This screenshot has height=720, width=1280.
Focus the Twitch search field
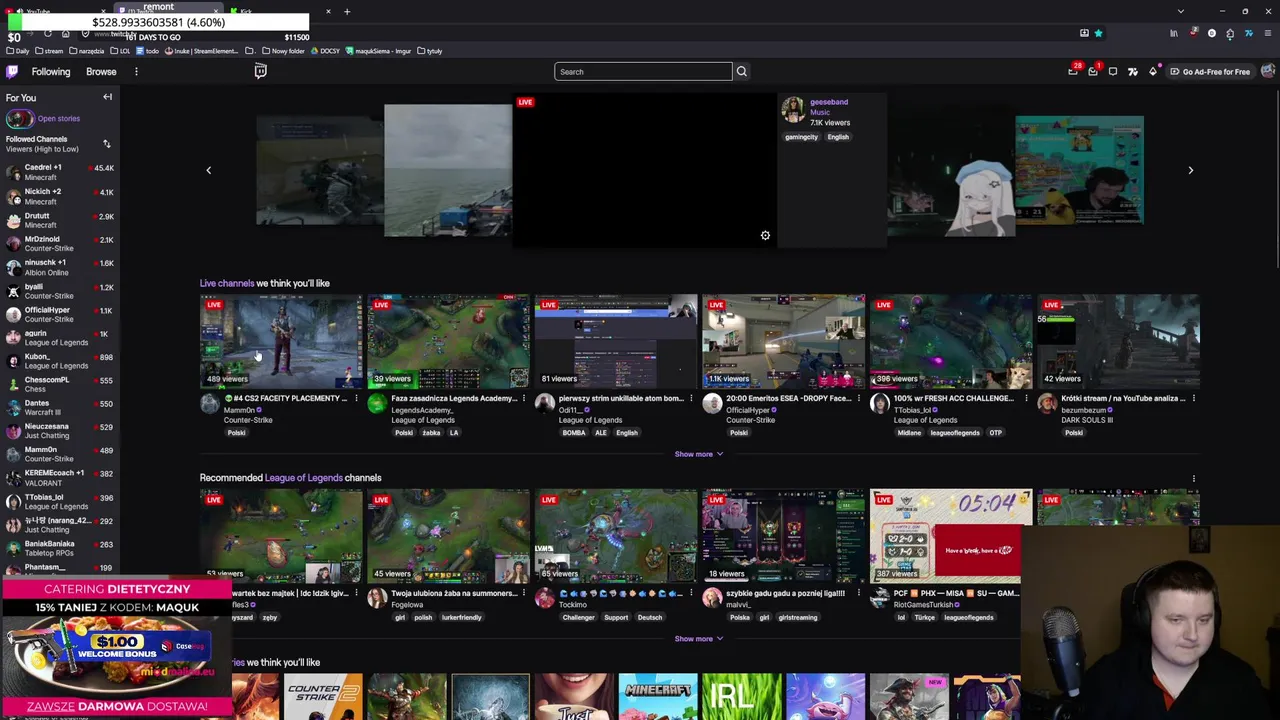643,72
